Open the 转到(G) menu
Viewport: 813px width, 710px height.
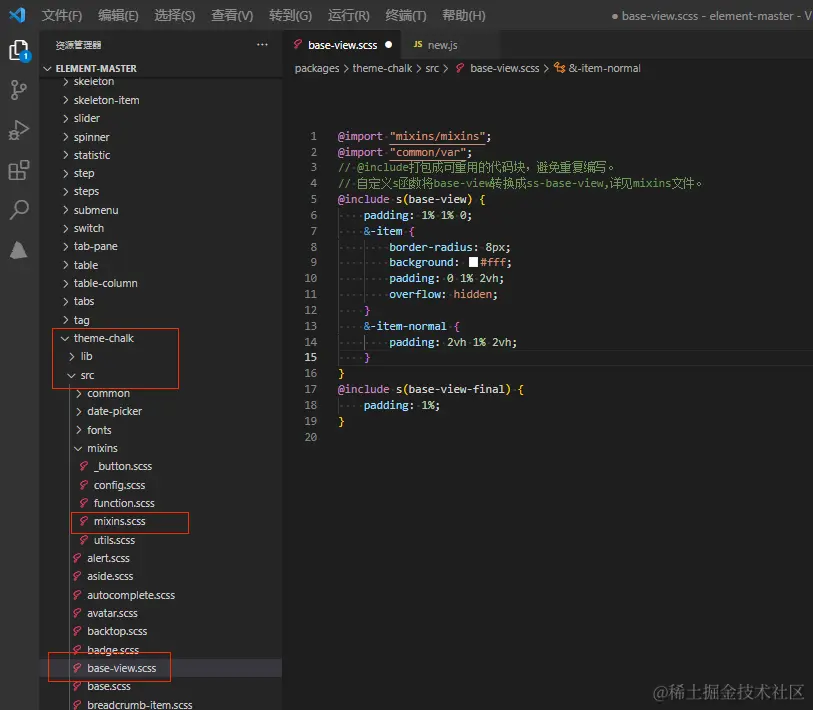pos(290,16)
